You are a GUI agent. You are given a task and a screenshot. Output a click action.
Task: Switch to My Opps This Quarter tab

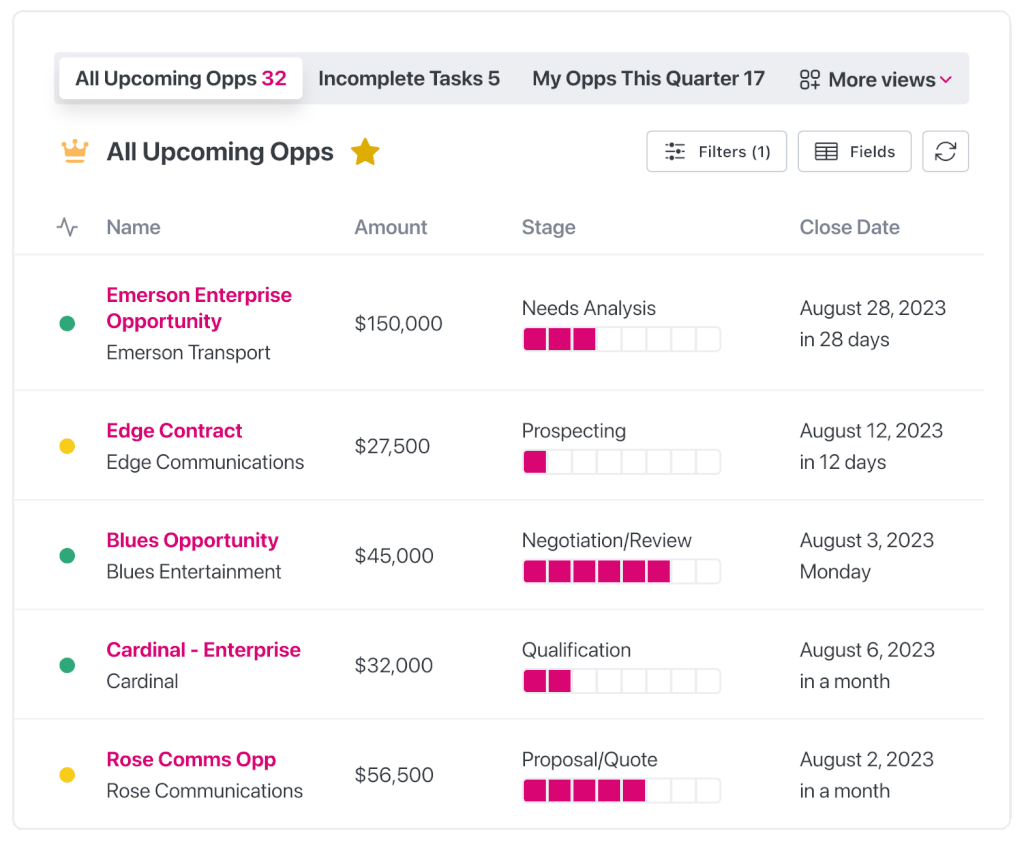648,78
